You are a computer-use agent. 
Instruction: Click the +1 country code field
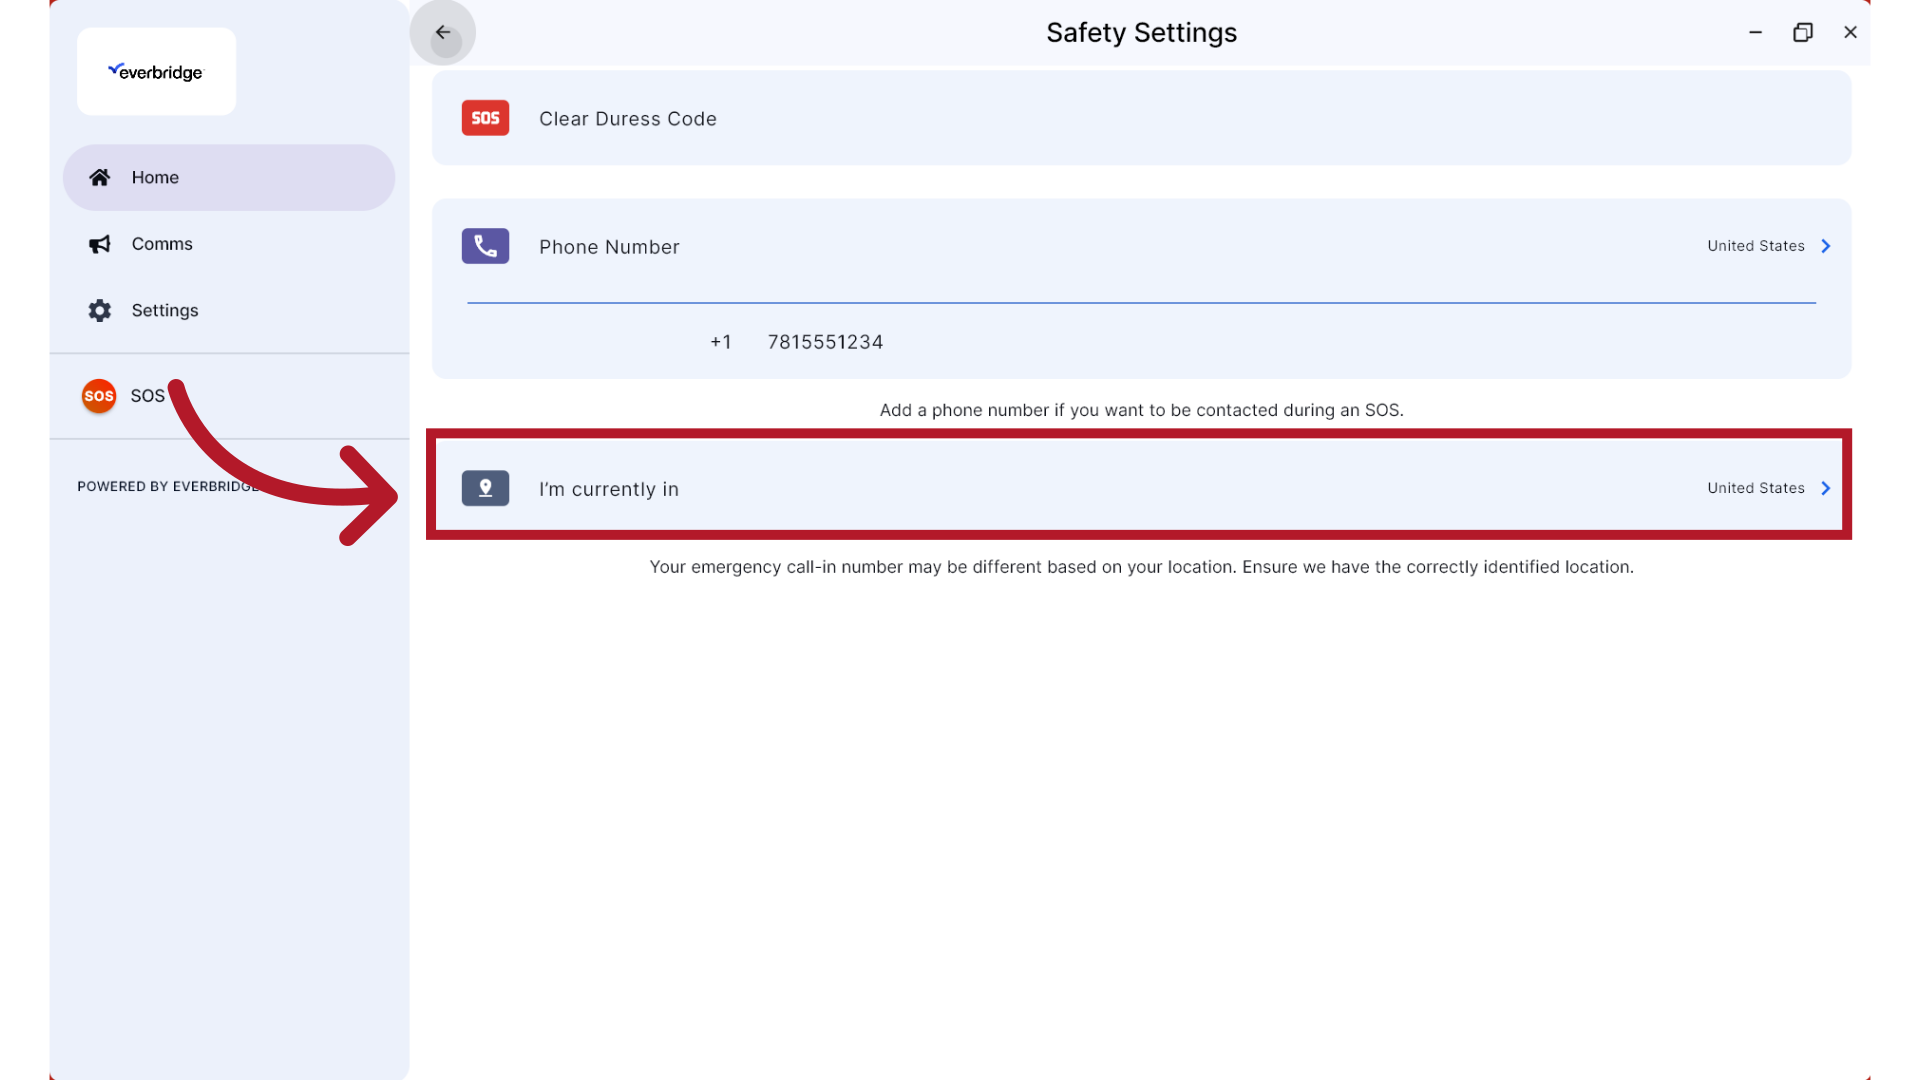720,342
